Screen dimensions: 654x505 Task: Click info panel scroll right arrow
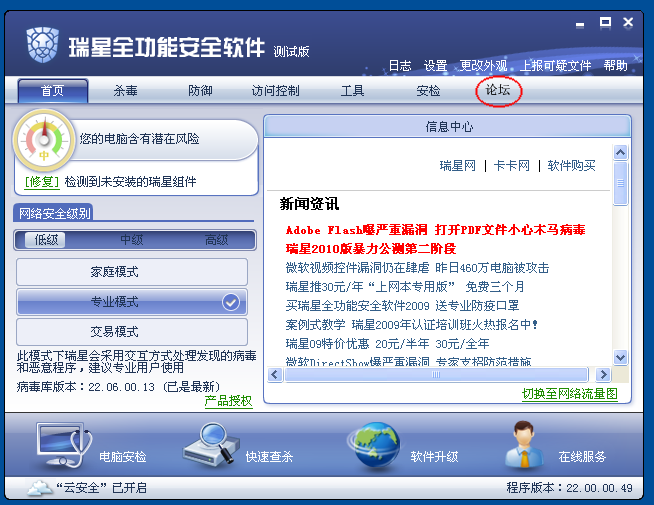coord(603,374)
